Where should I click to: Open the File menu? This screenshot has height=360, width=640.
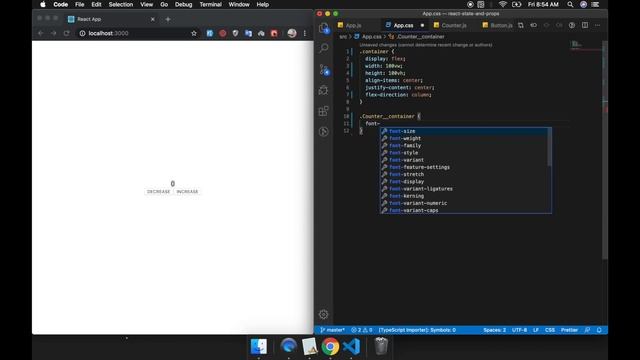(80, 4)
